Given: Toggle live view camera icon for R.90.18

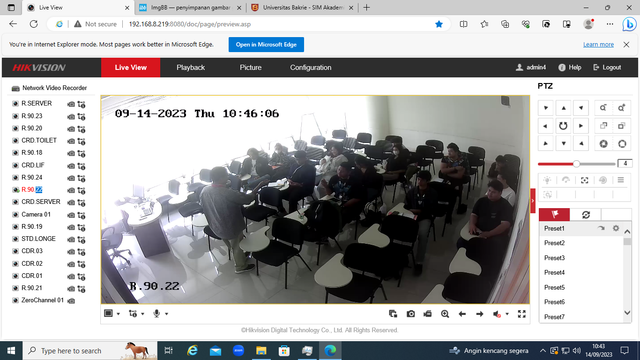Looking at the screenshot, I should (71, 153).
